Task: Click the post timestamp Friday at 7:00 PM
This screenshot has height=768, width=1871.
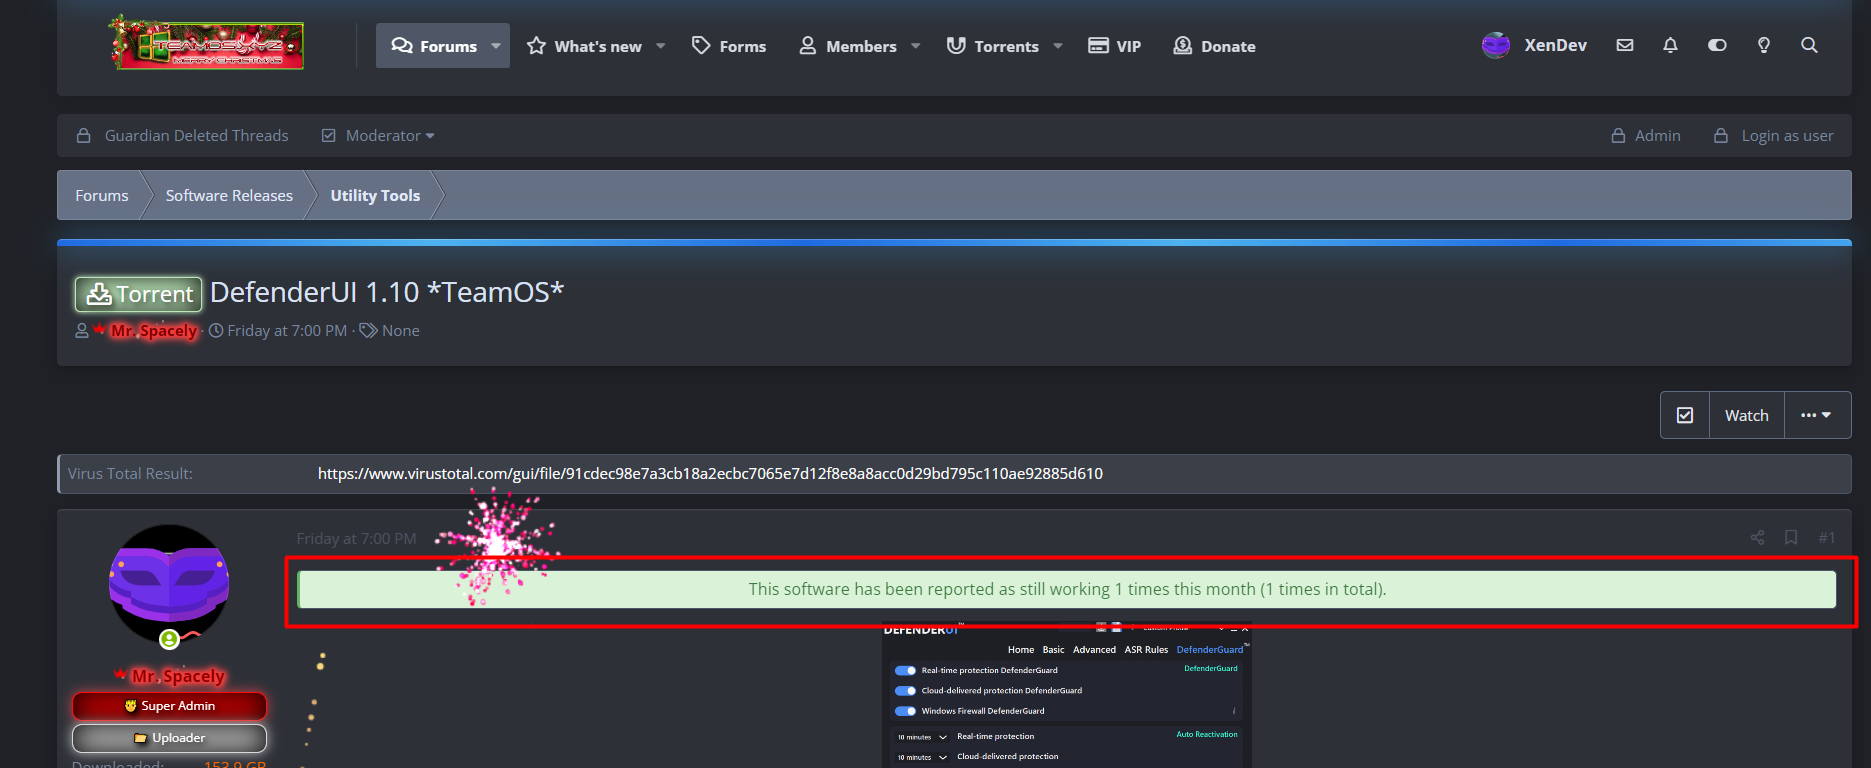Action: [356, 539]
